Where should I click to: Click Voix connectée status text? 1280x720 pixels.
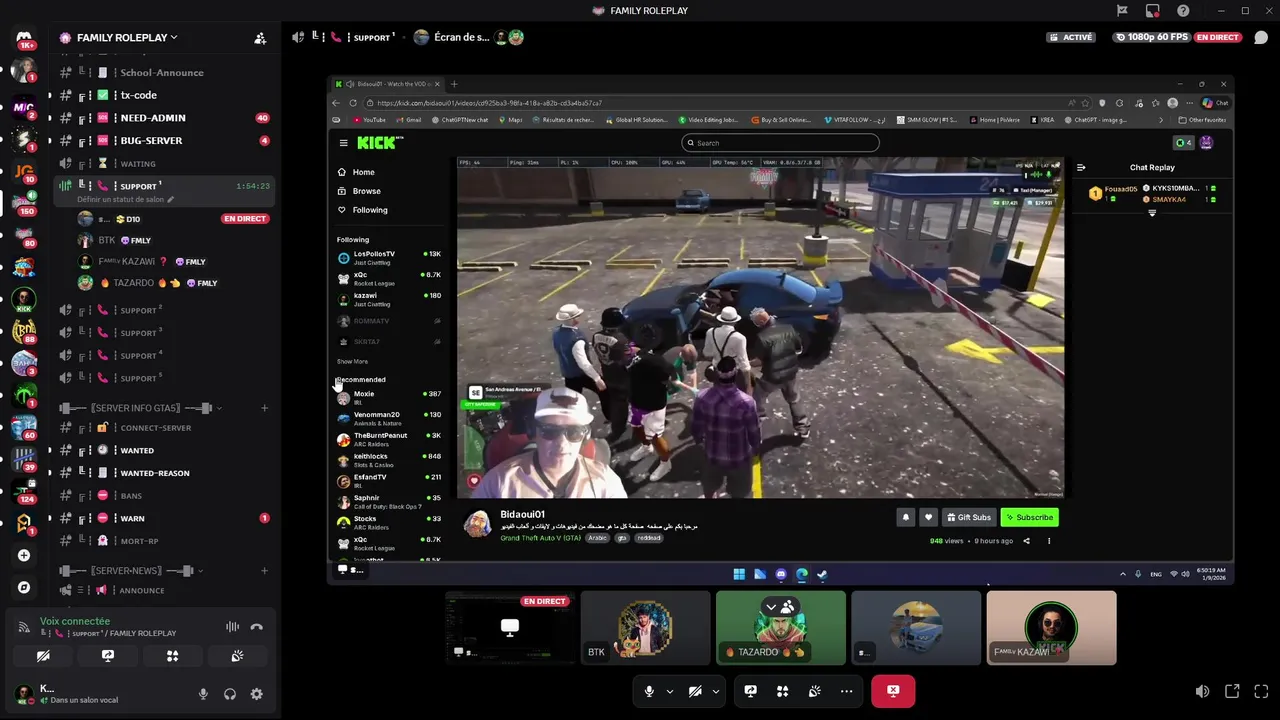pos(75,621)
